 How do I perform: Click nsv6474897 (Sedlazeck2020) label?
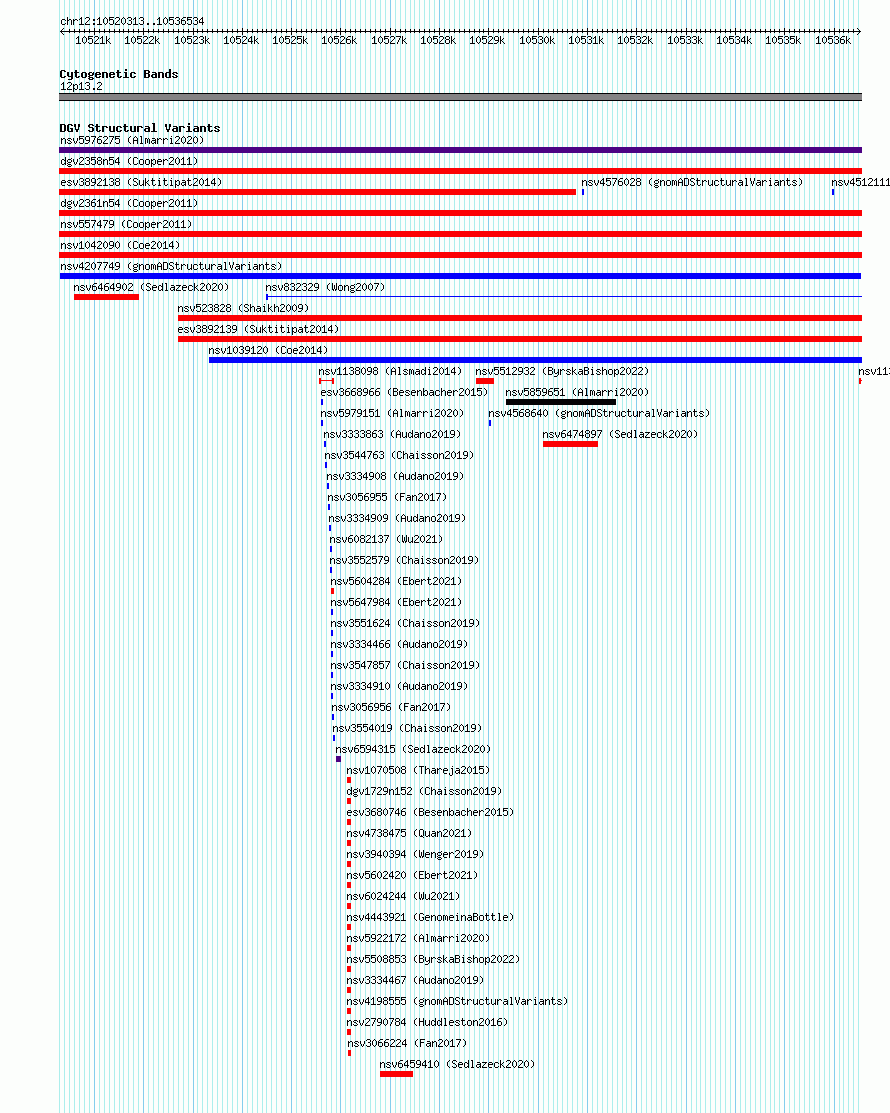(620, 434)
